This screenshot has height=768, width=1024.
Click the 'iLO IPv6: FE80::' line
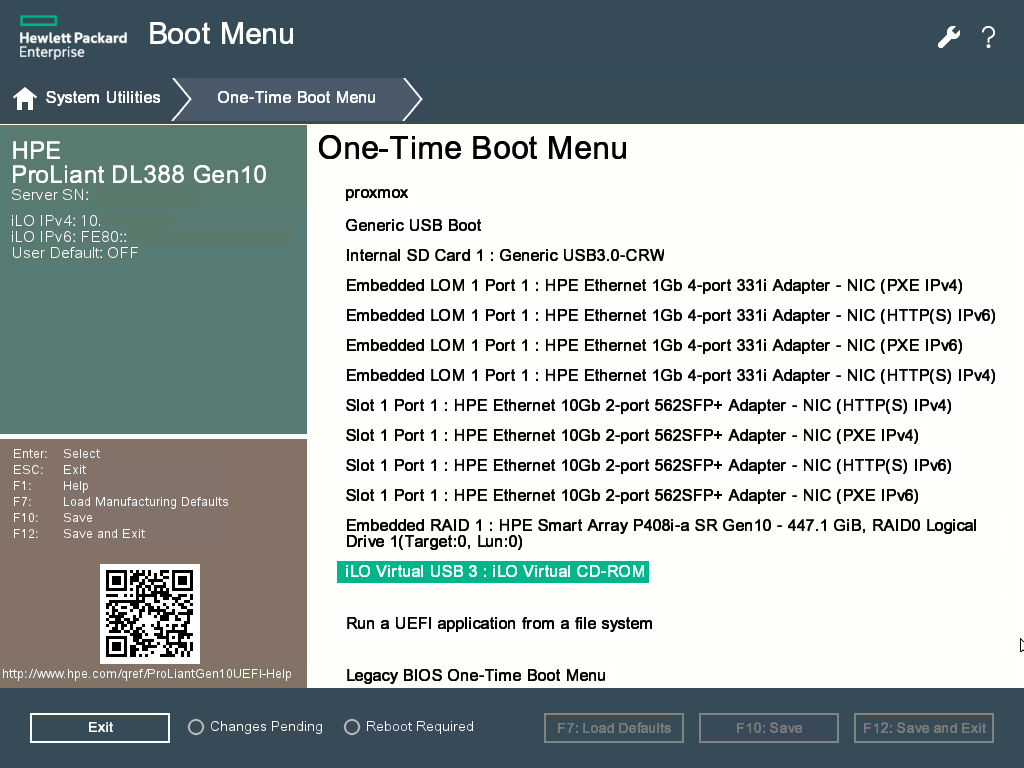pyautogui.click(x=69, y=237)
